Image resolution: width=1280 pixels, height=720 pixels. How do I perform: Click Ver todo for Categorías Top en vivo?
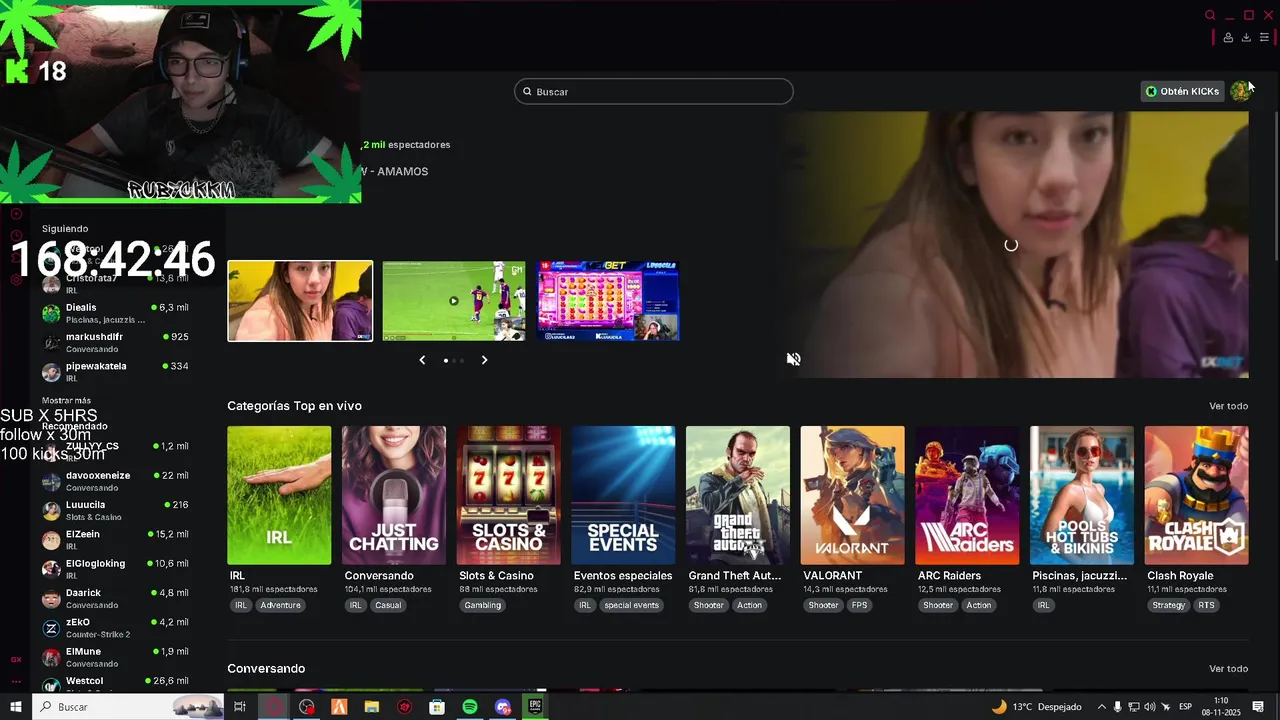tap(1228, 406)
